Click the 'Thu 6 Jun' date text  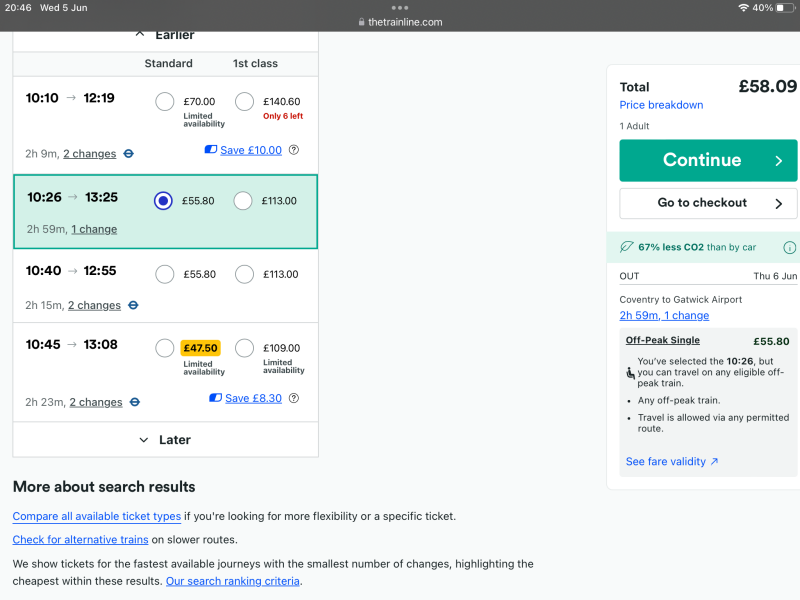775,276
